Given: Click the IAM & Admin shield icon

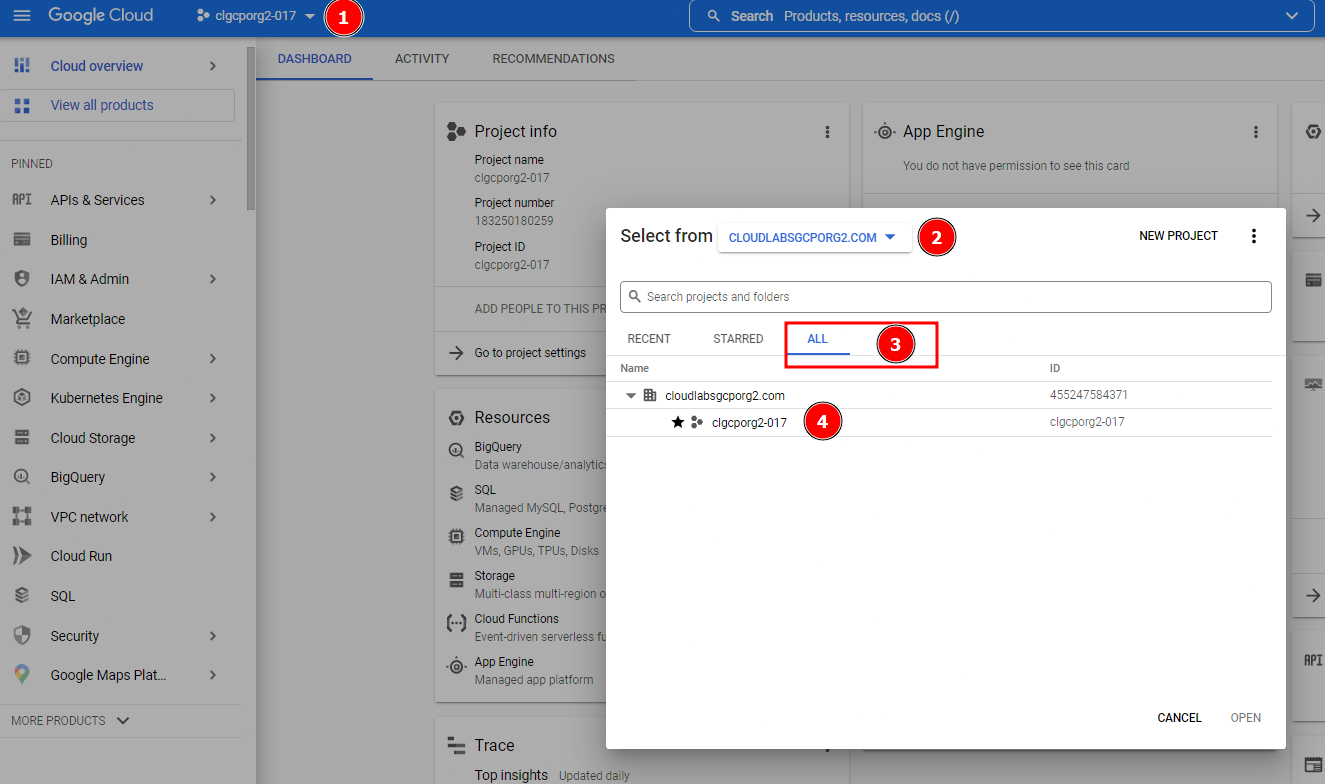Looking at the screenshot, I should point(22,279).
